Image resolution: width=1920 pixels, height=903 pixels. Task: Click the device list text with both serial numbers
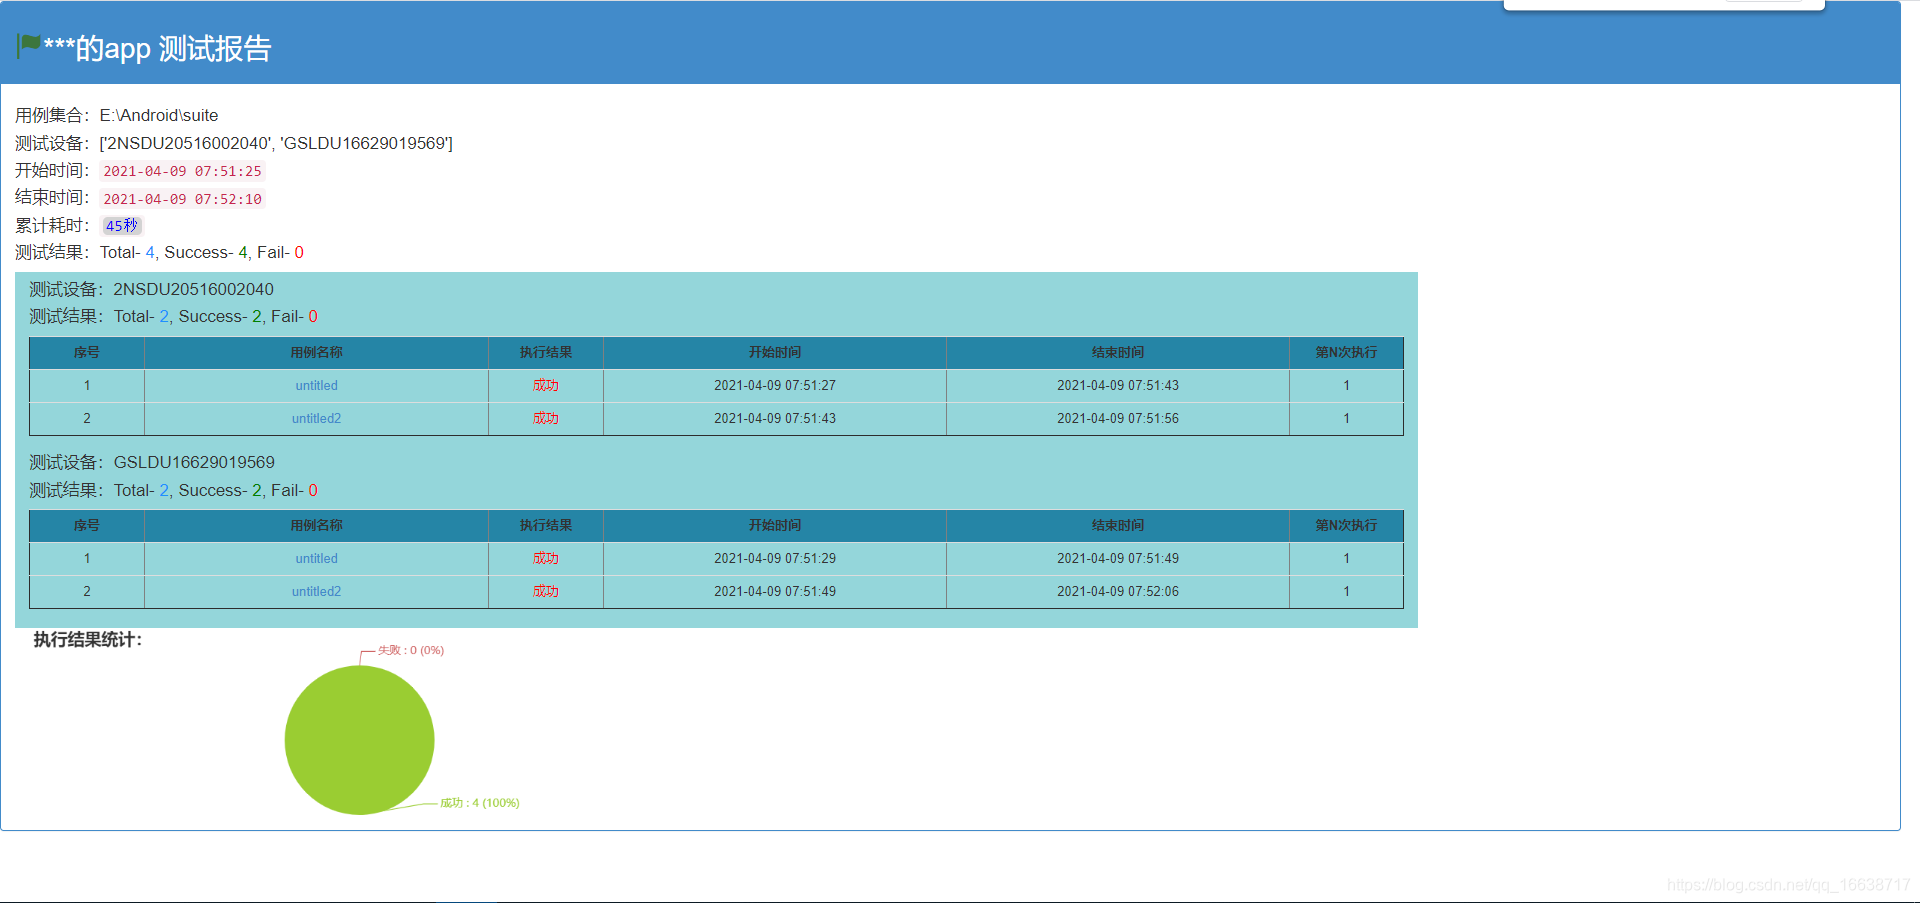click(276, 143)
